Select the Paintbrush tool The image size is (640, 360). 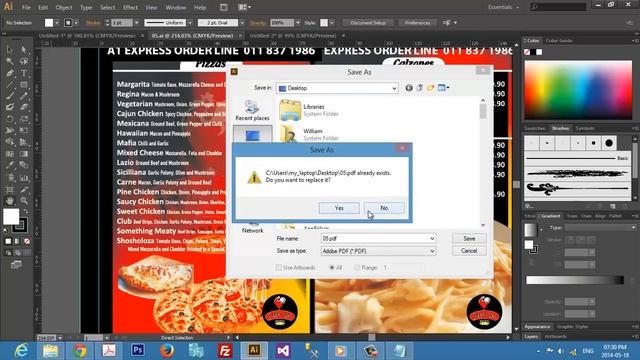(10, 96)
